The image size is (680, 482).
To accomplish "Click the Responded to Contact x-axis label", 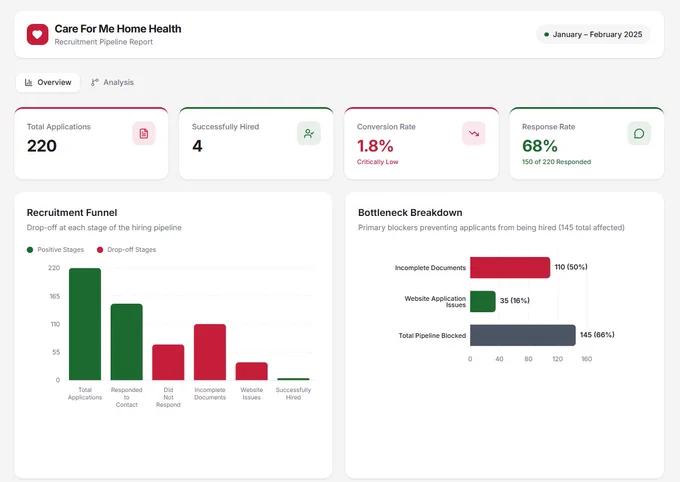I will pyautogui.click(x=127, y=397).
